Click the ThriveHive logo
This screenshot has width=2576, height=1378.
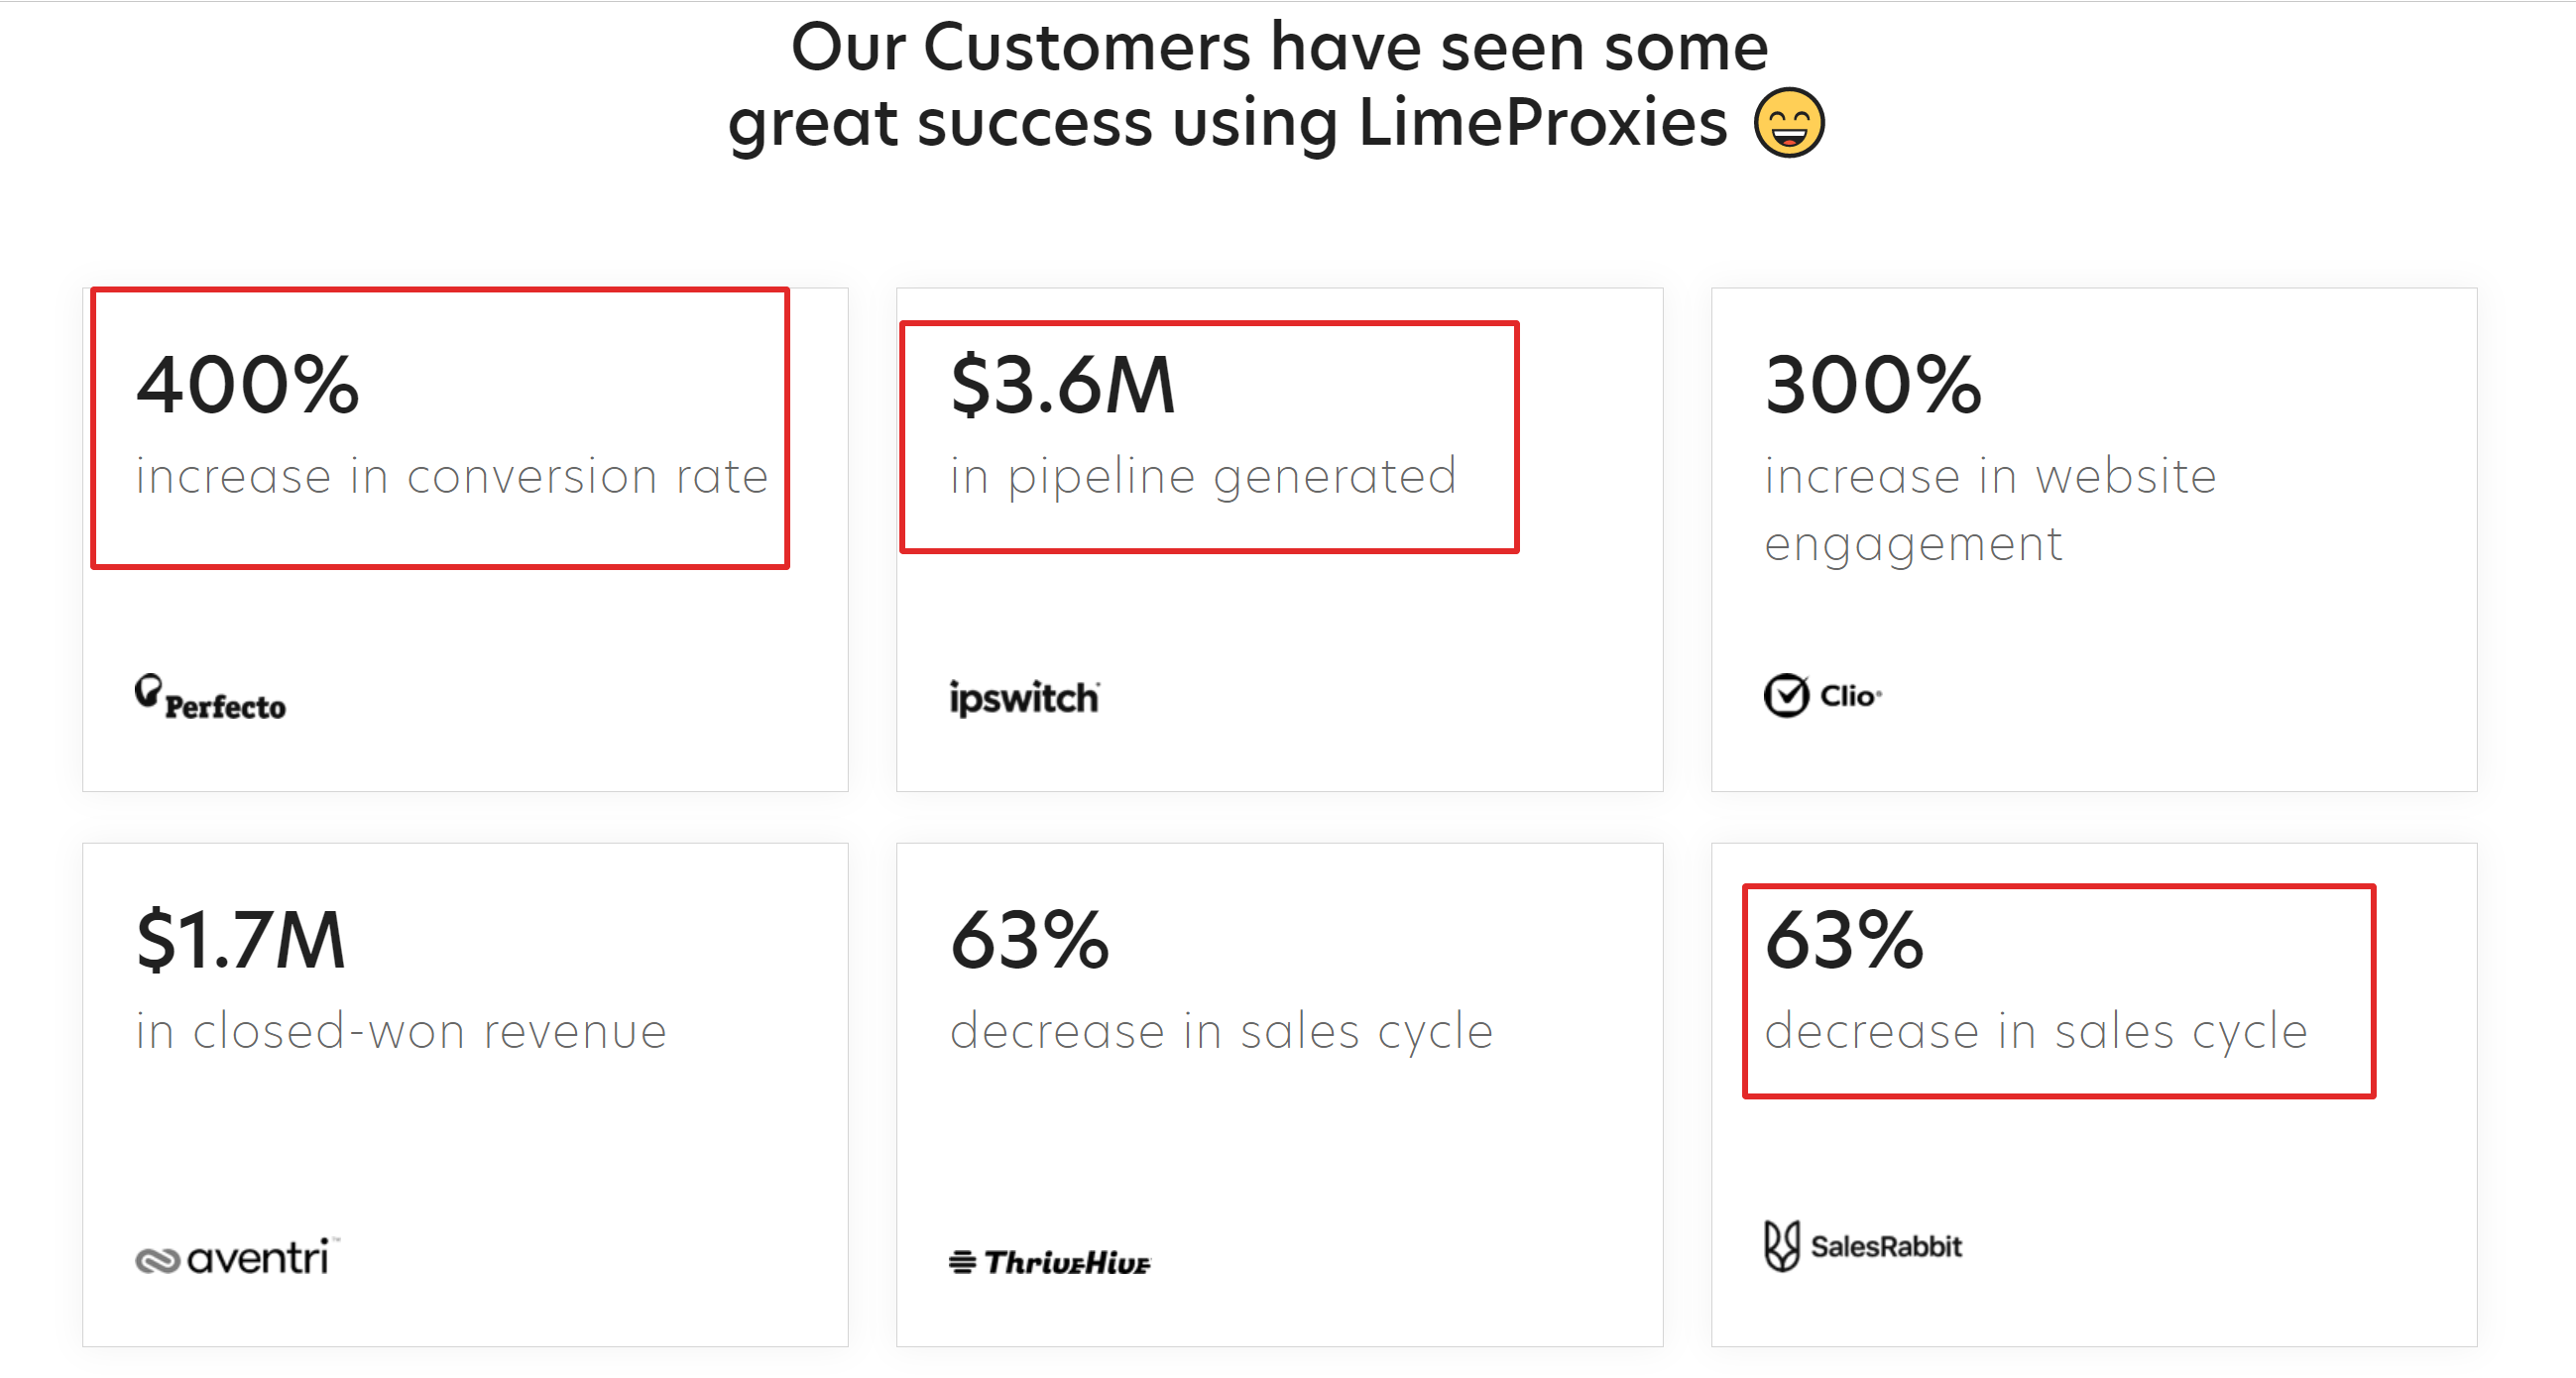click(1050, 1262)
